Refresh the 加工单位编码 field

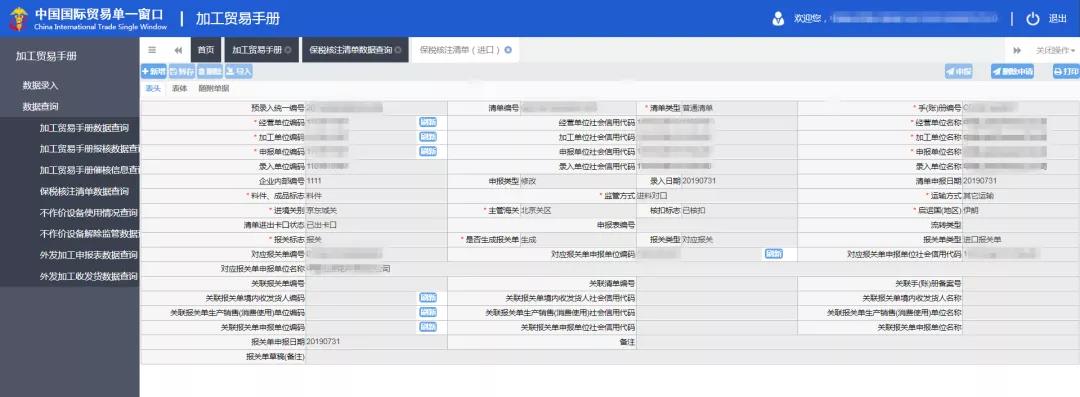[428, 136]
